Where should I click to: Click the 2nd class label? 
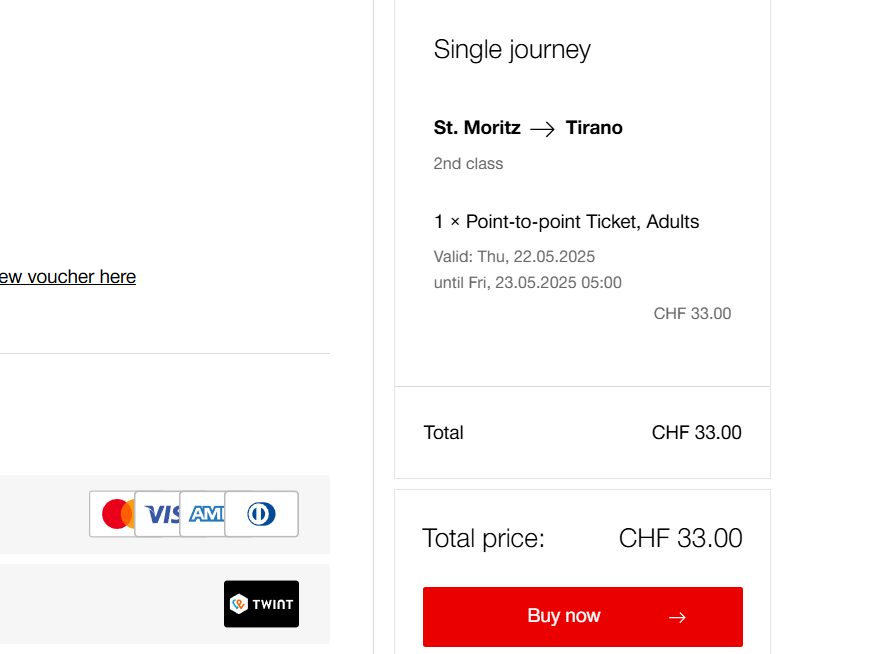tap(468, 163)
